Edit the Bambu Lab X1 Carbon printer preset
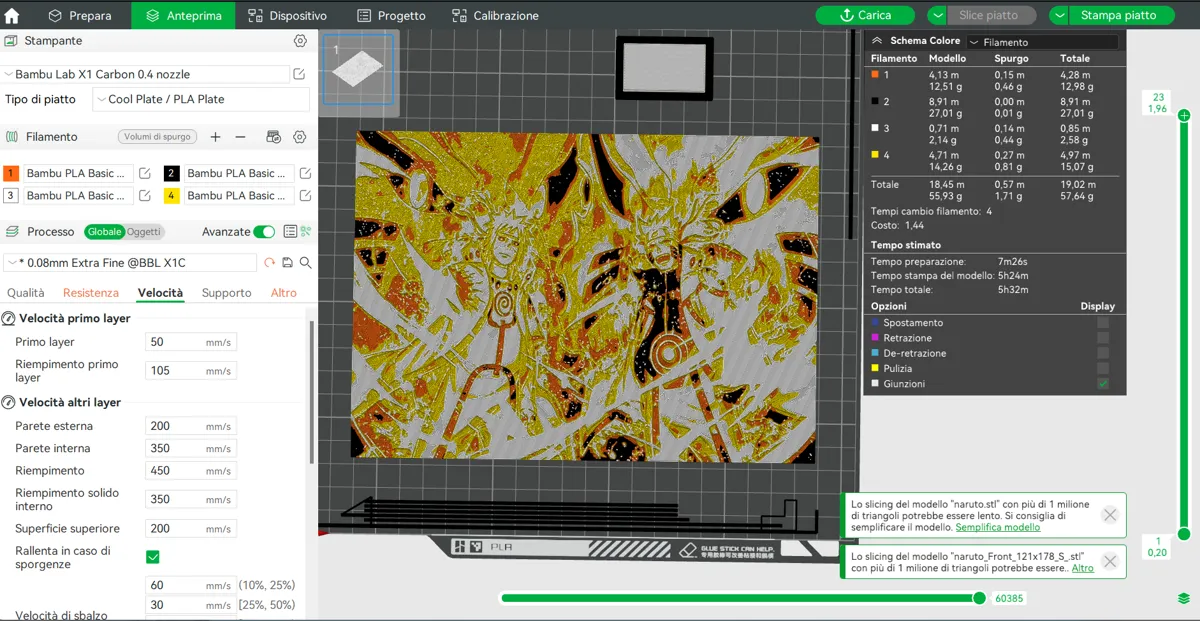Screen dimensions: 1200x621 click(299, 74)
